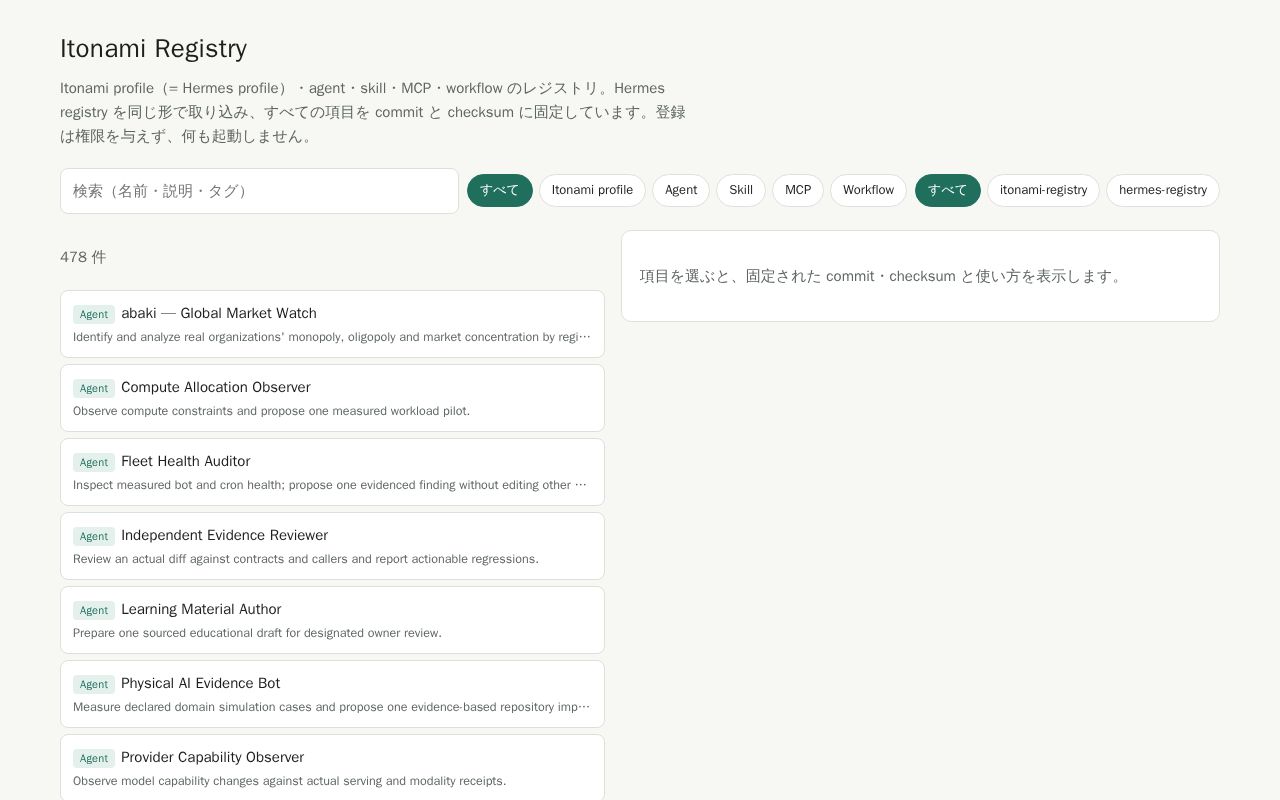Filter list by Agent type

point(681,190)
